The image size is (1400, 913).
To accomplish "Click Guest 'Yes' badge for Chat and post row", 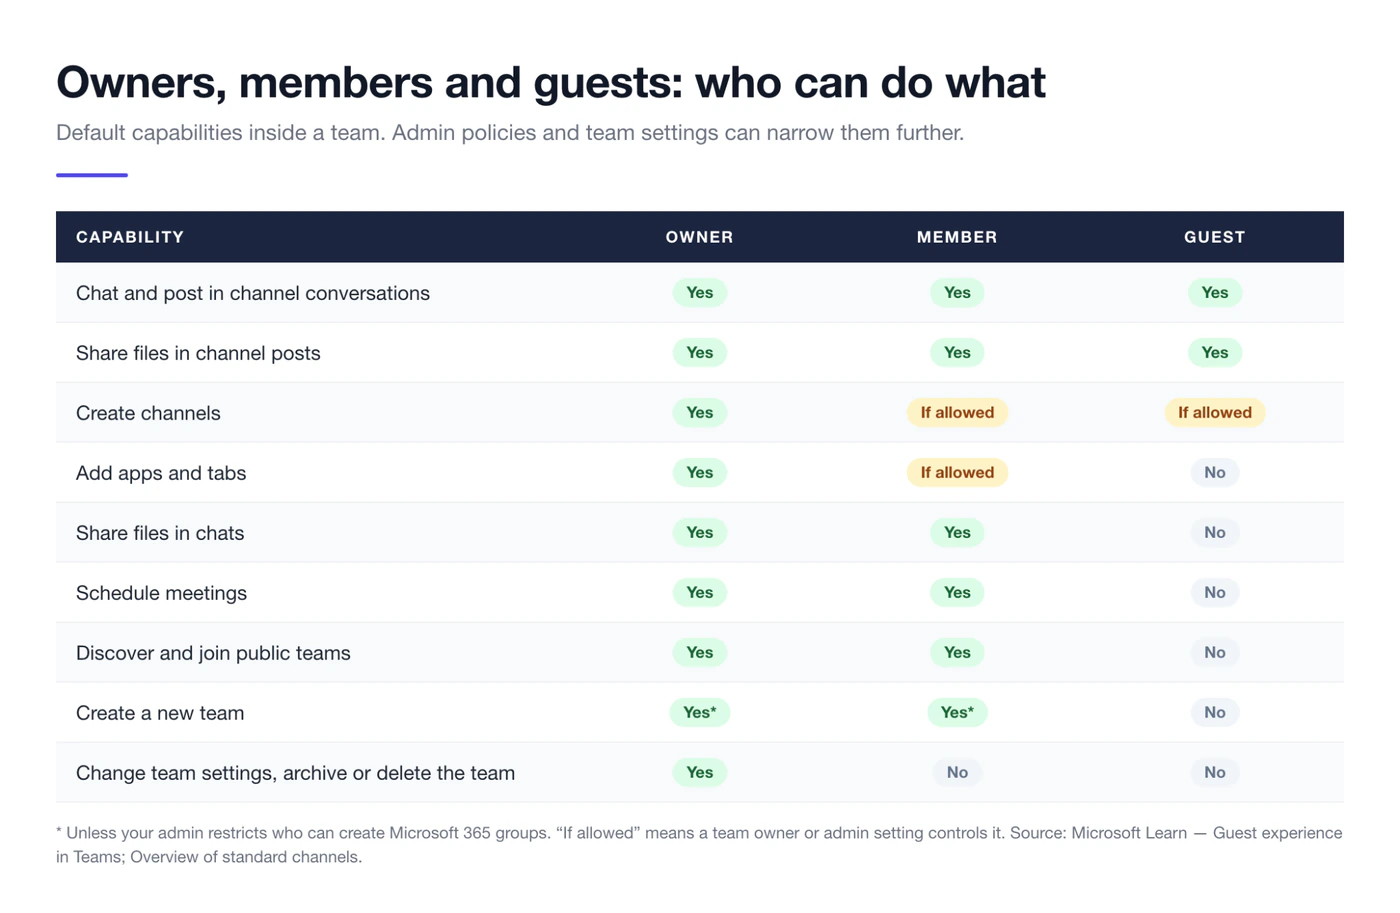I will (1215, 292).
